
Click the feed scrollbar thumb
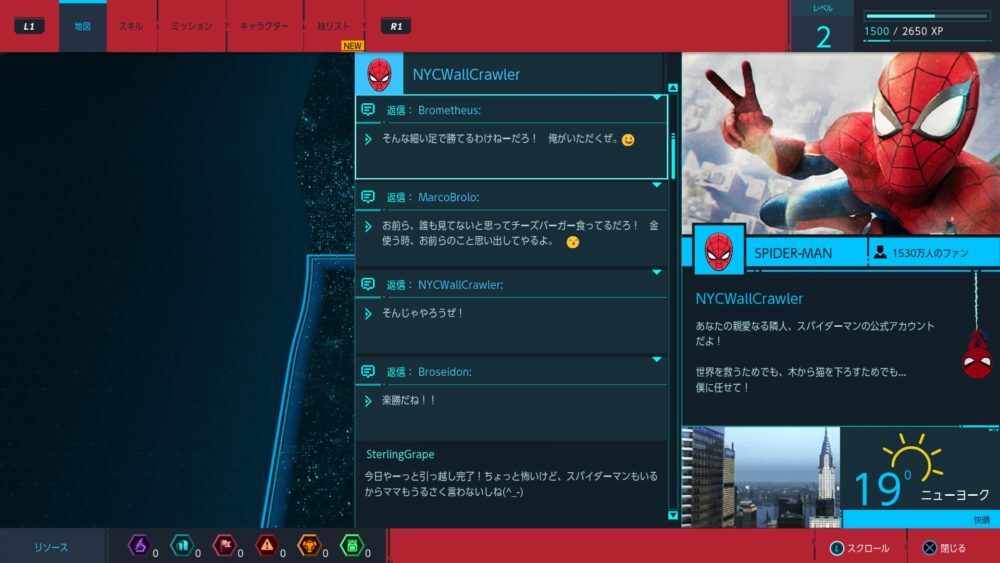pos(673,156)
